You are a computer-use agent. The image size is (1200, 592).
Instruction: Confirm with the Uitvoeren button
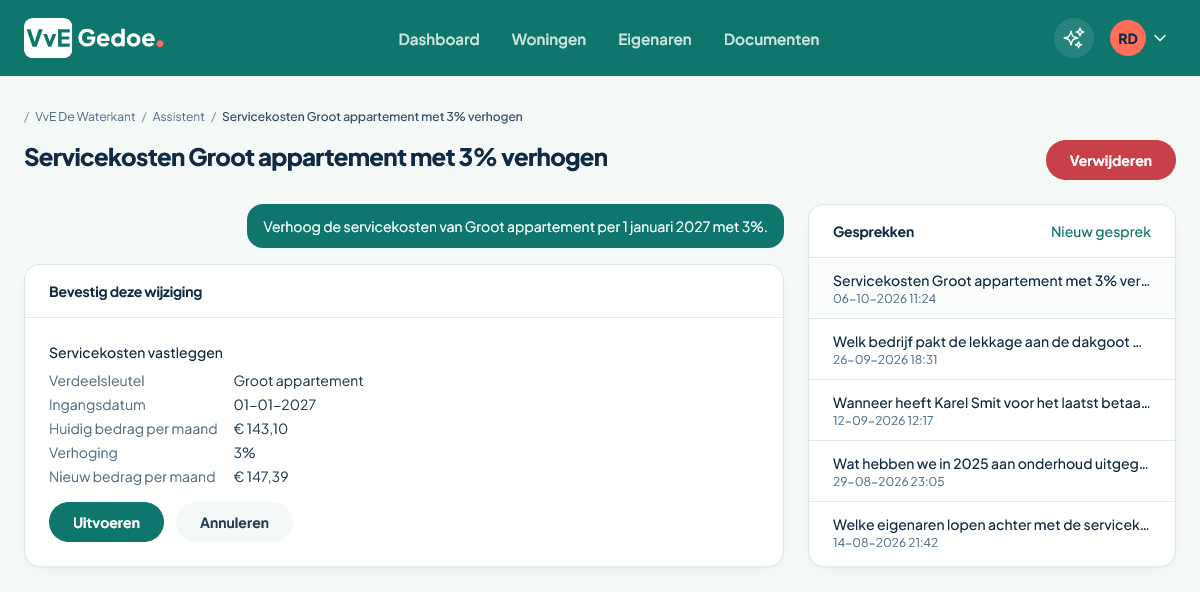[x=106, y=522]
